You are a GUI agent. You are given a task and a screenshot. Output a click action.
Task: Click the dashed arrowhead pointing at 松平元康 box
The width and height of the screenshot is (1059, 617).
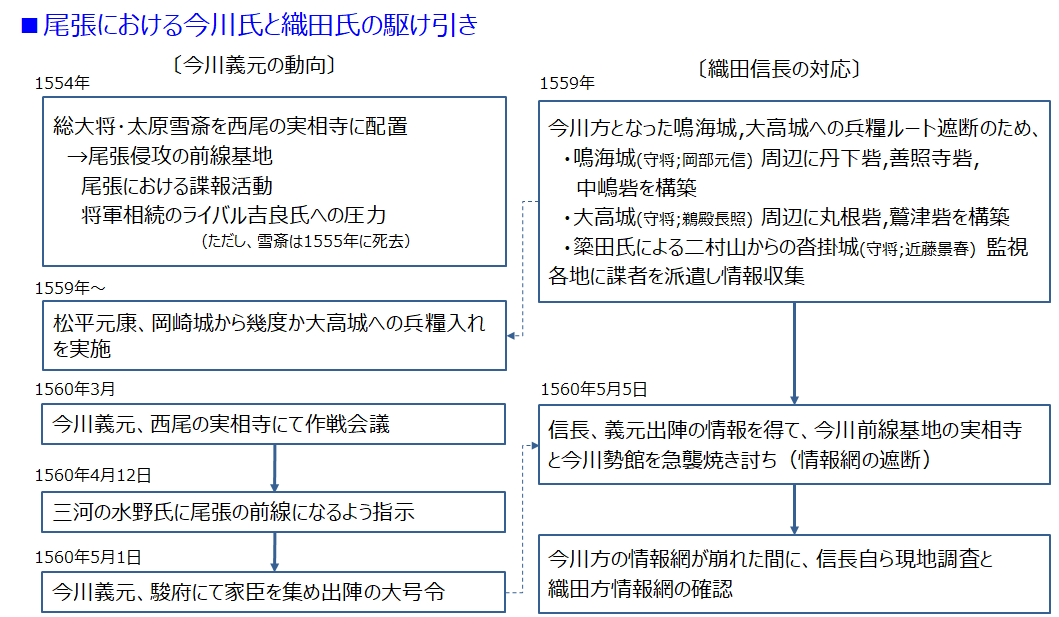[x=514, y=335]
